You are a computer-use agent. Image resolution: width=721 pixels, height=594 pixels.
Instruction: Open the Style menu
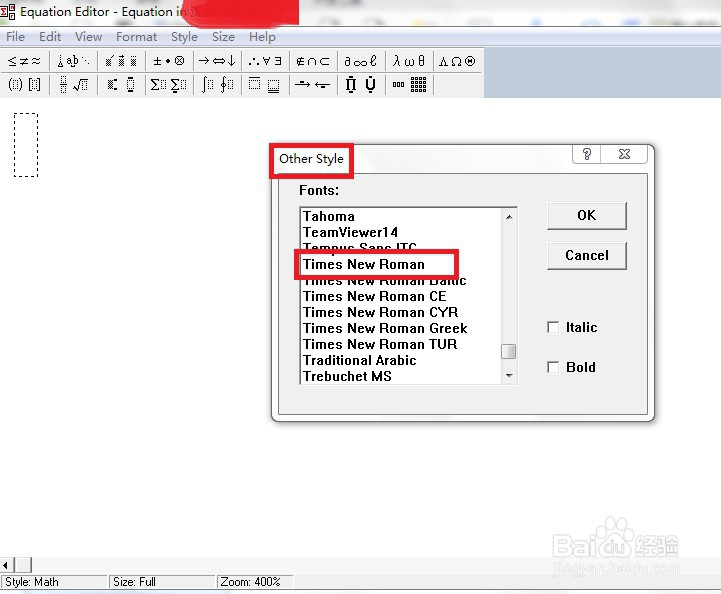pos(184,37)
